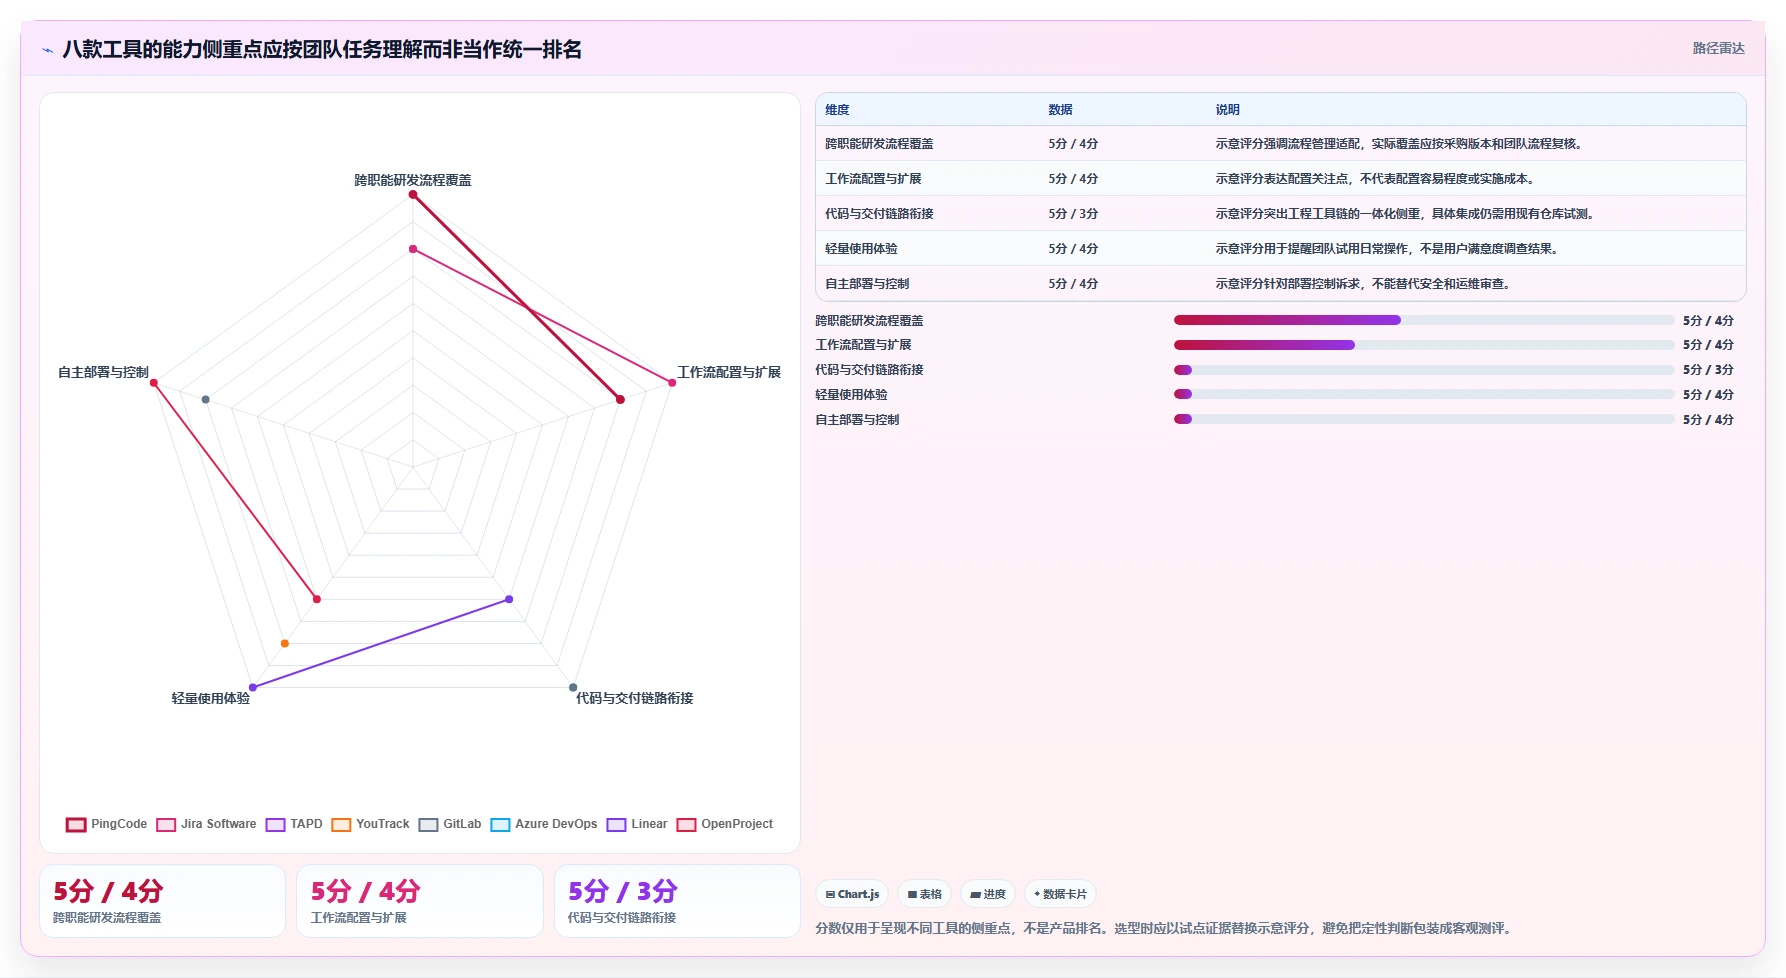Click the 轻量使用体验 progress bar
The width and height of the screenshot is (1786, 978).
pos(1424,394)
